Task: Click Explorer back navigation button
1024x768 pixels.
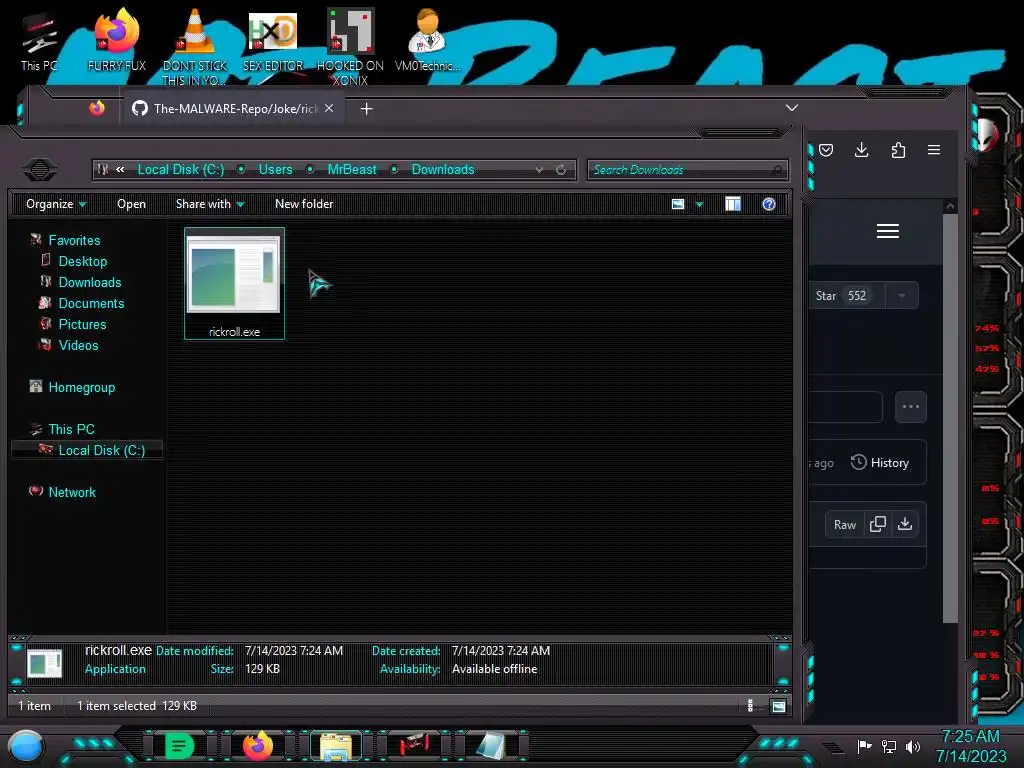Action: 40,170
